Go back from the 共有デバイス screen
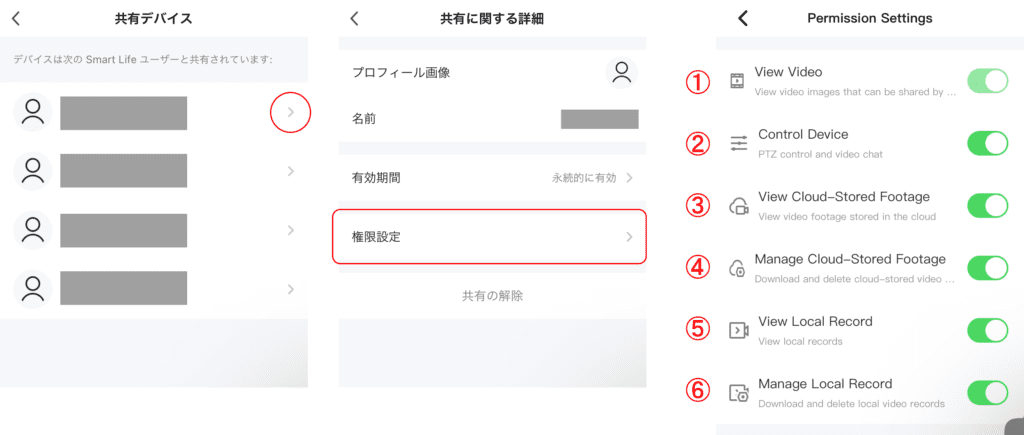This screenshot has width=1024, height=435. [x=16, y=18]
